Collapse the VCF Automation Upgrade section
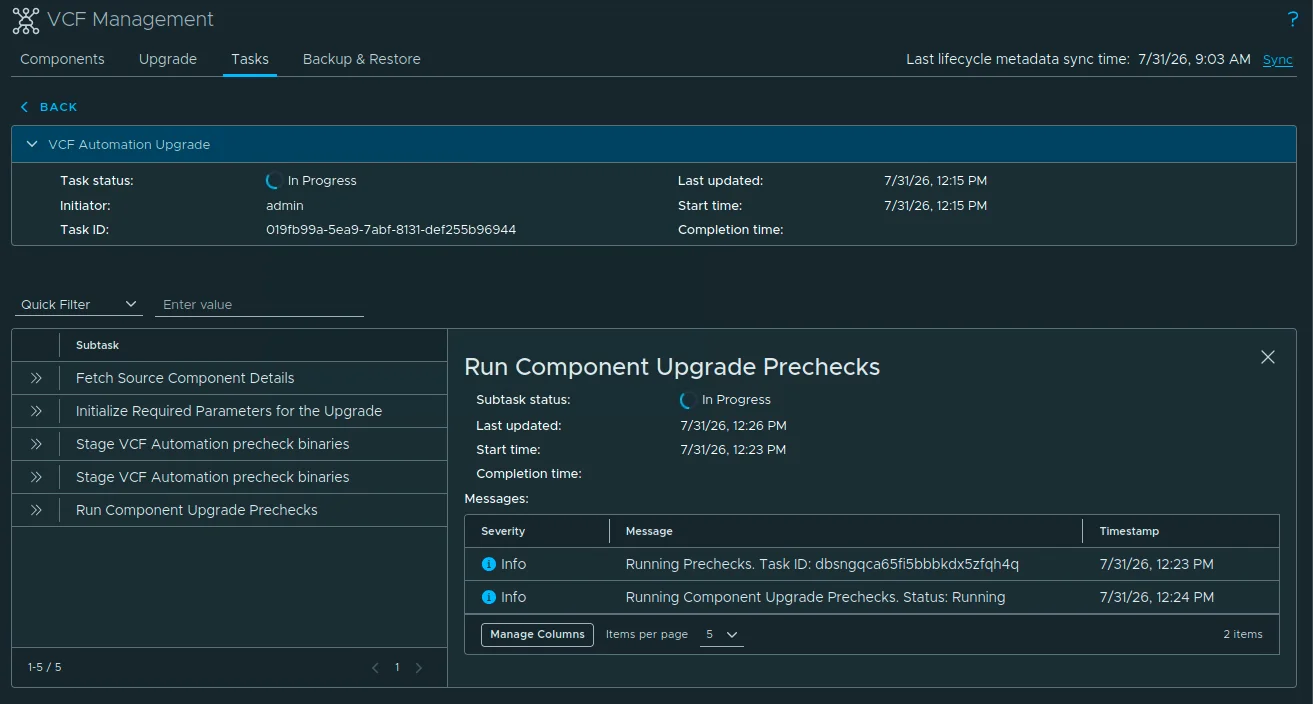Viewport: 1313px width, 704px height. pyautogui.click(x=32, y=144)
